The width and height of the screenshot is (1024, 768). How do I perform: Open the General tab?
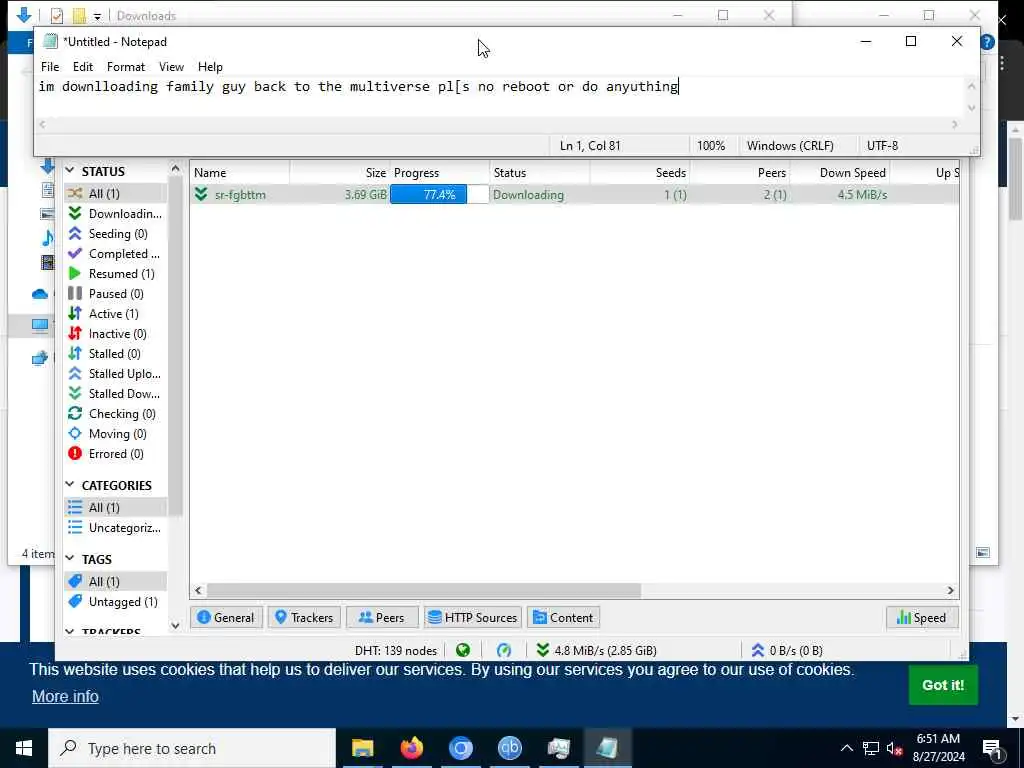pyautogui.click(x=226, y=617)
